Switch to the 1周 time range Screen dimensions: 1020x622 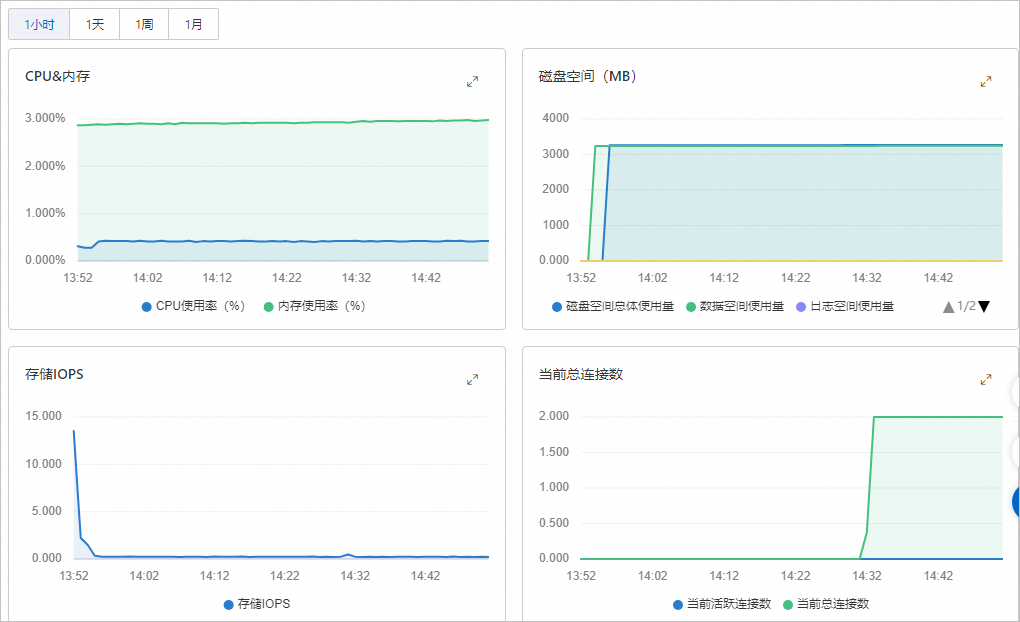tap(144, 24)
